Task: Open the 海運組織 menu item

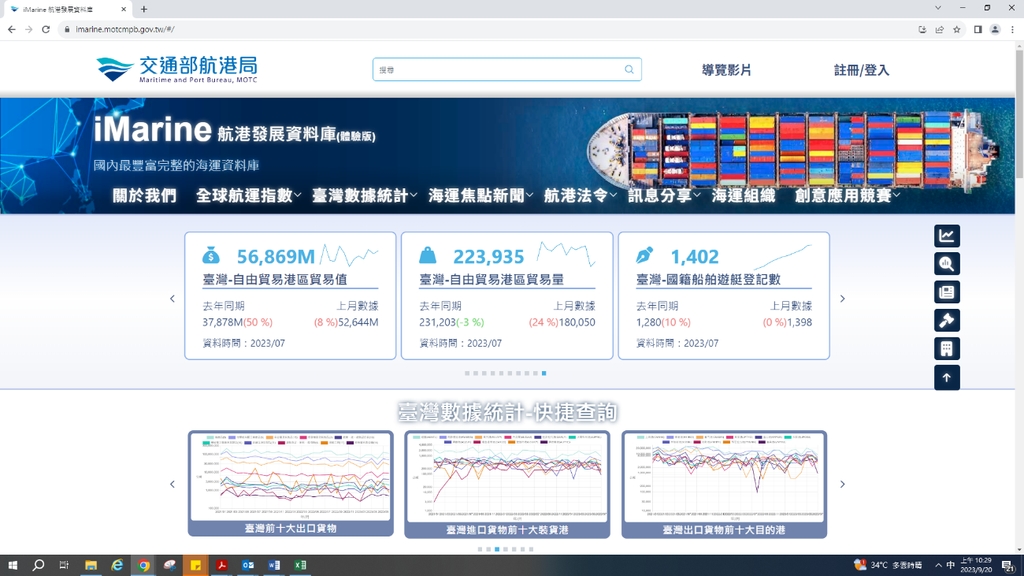Action: [x=743, y=195]
